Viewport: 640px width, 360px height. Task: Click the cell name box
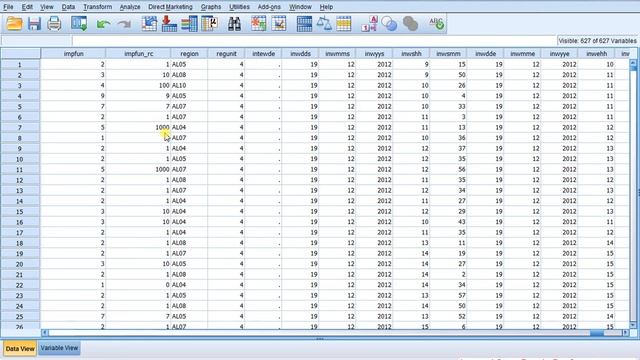(36, 40)
